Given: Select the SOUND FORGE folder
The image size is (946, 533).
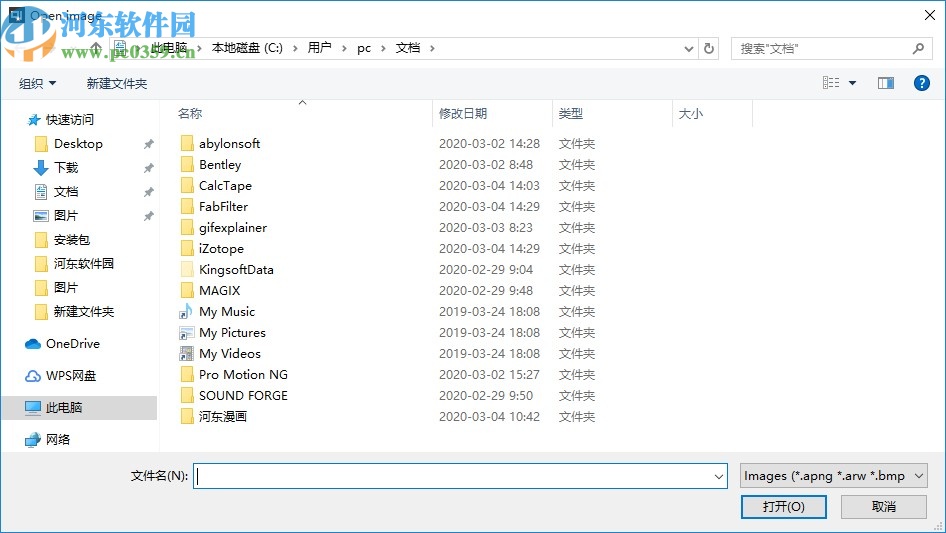Looking at the screenshot, I should (x=243, y=395).
